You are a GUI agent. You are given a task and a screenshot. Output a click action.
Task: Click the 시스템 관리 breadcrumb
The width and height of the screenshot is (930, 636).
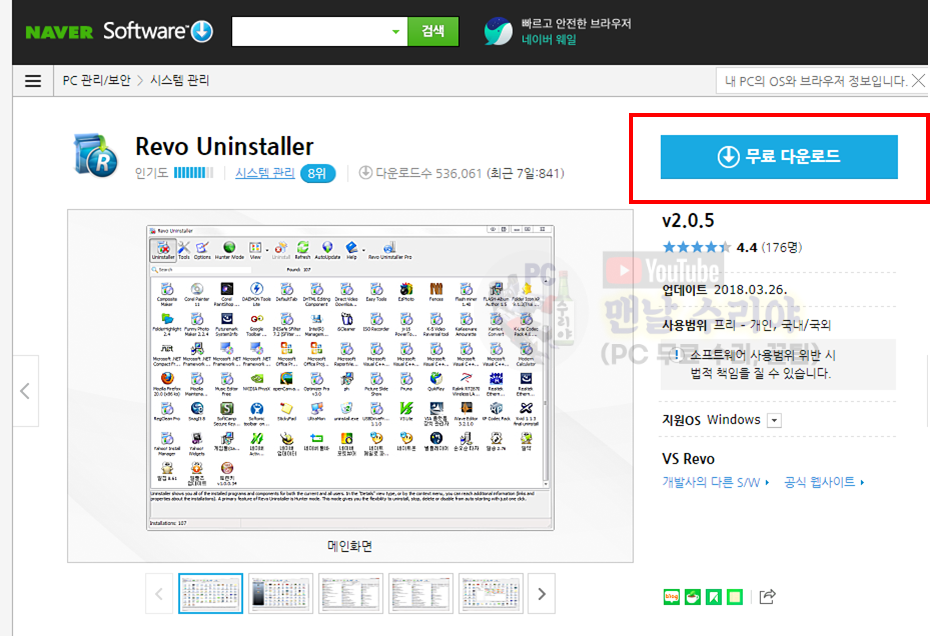click(x=180, y=81)
